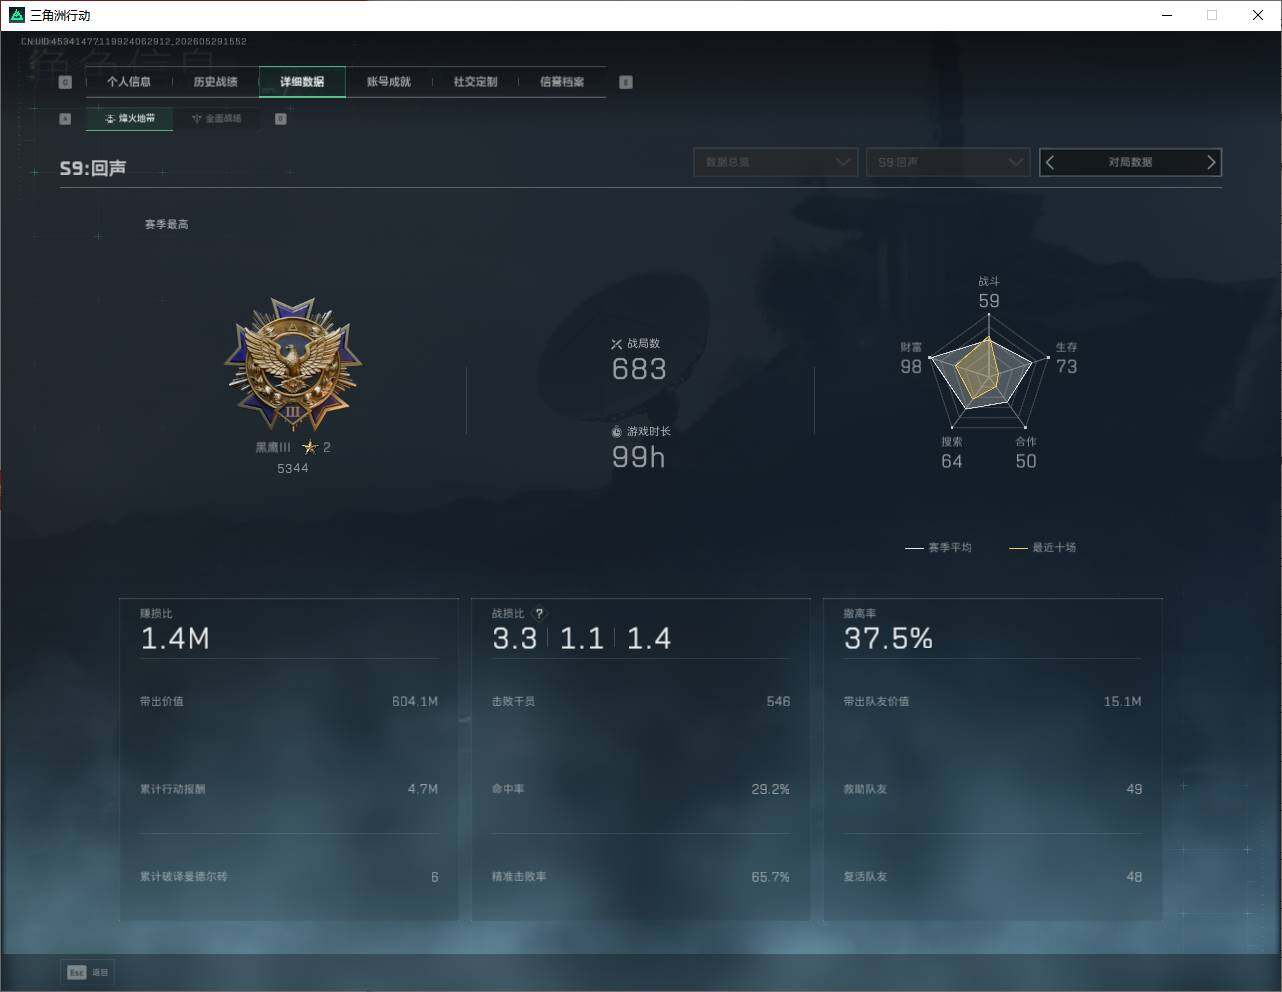Click the 带出价值 604.1M row
1282x992 pixels.
click(x=289, y=702)
